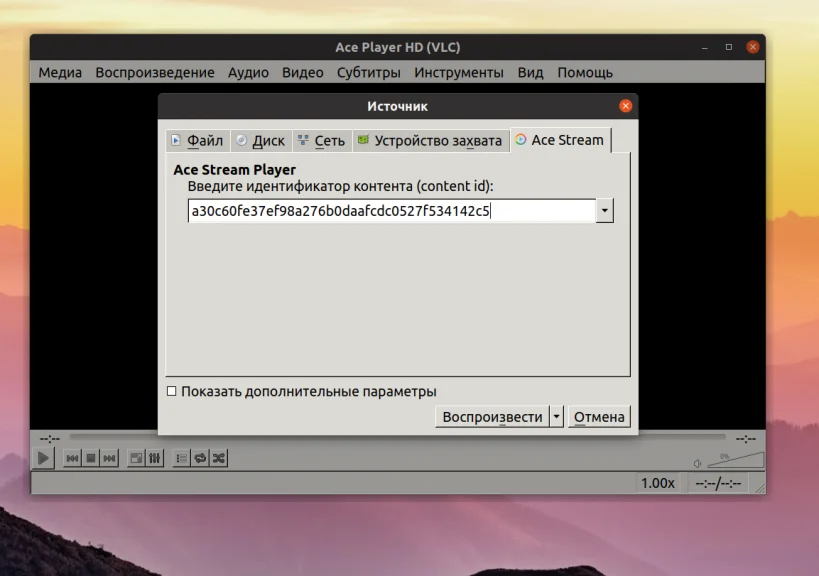Skip to the previous media item

point(72,459)
